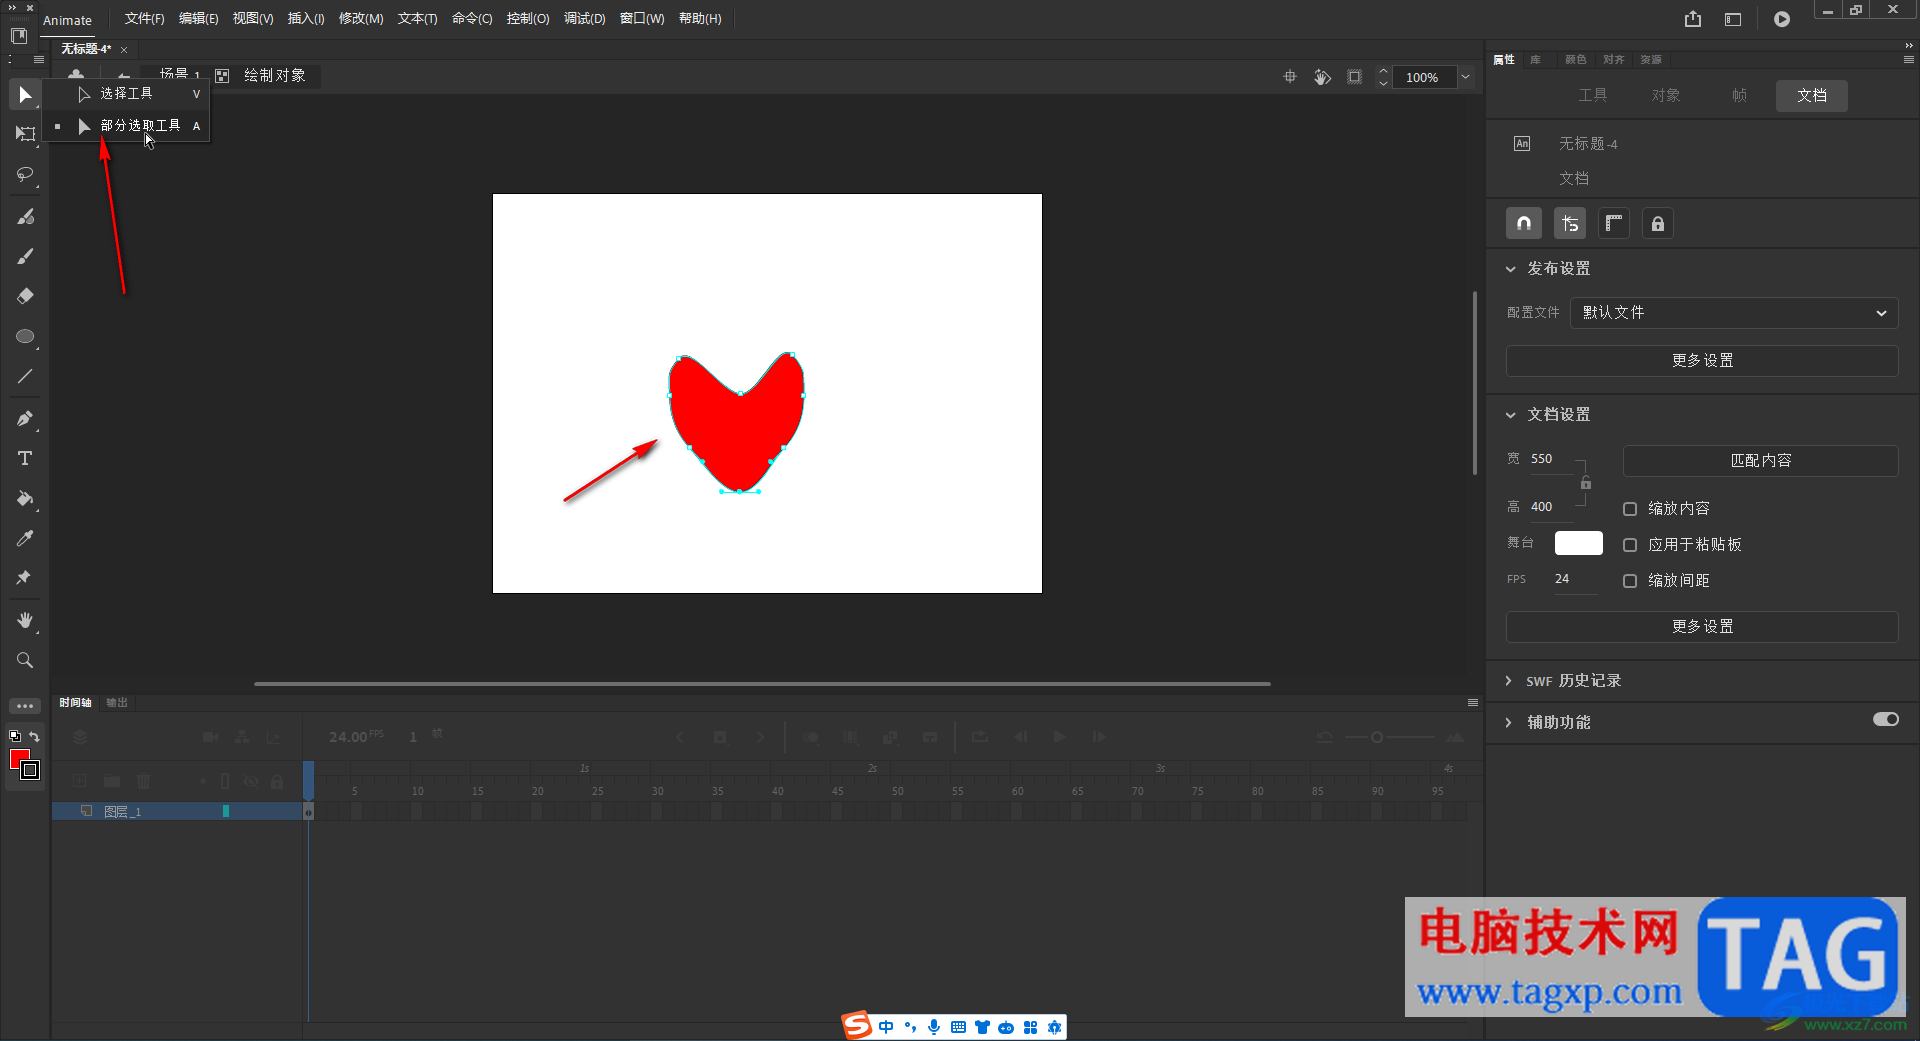Switch to the 颜色 panel tab
The image size is (1920, 1041).
(x=1575, y=60)
